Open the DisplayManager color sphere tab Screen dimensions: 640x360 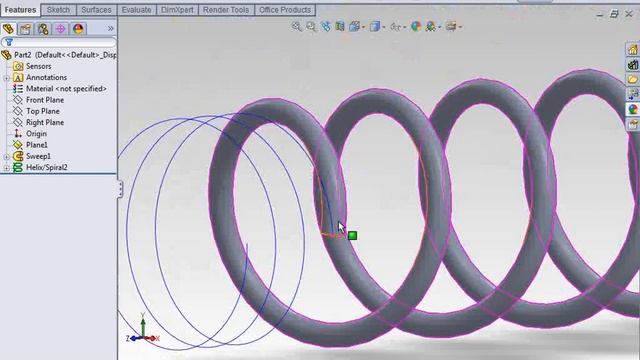coord(78,29)
